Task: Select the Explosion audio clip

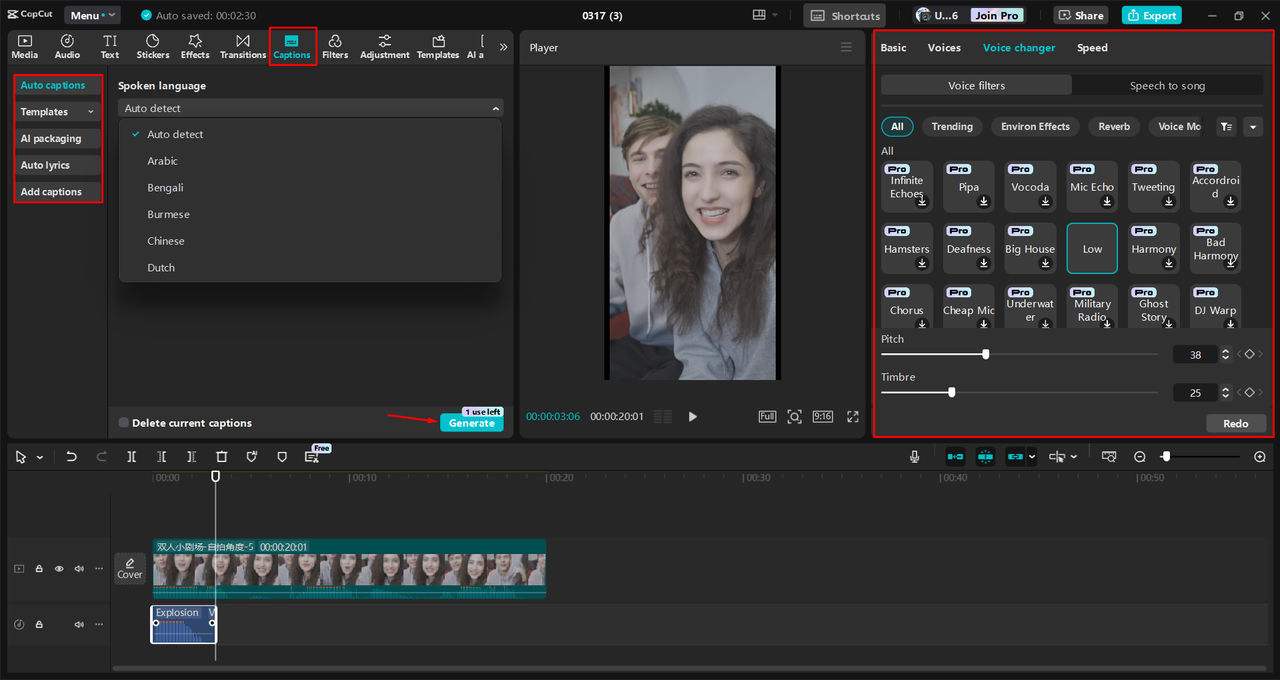Action: tap(183, 624)
